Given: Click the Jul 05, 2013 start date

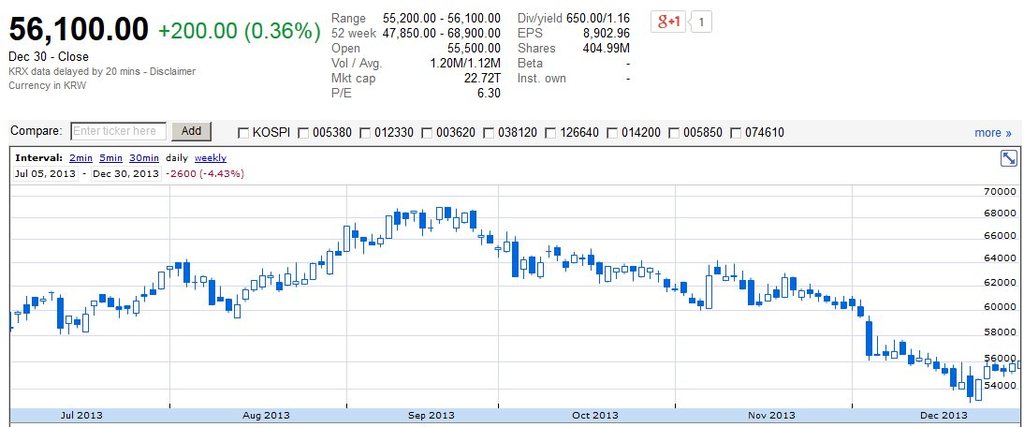Looking at the screenshot, I should (45, 174).
